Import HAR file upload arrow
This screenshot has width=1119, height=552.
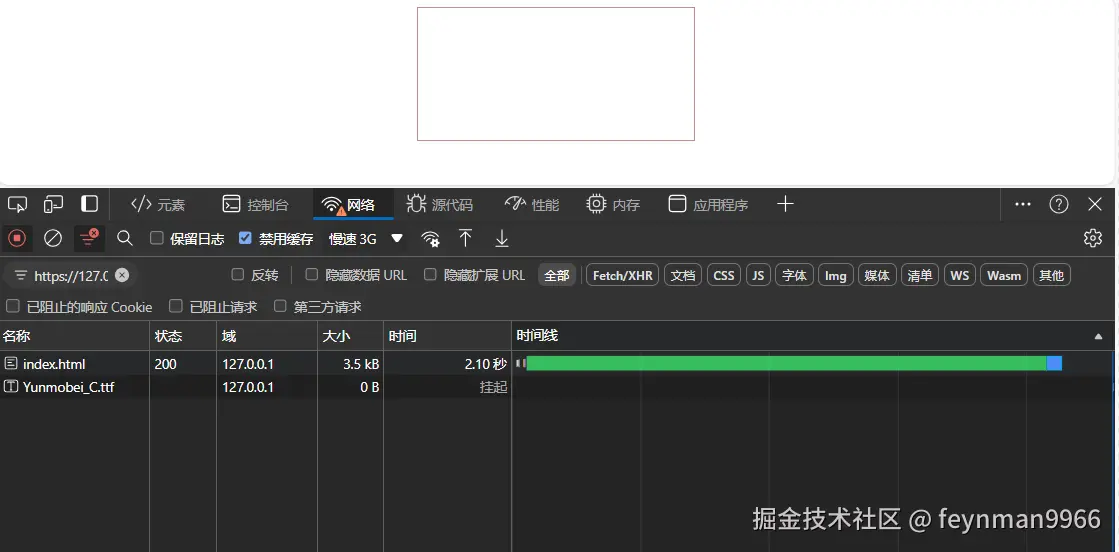[465, 238]
